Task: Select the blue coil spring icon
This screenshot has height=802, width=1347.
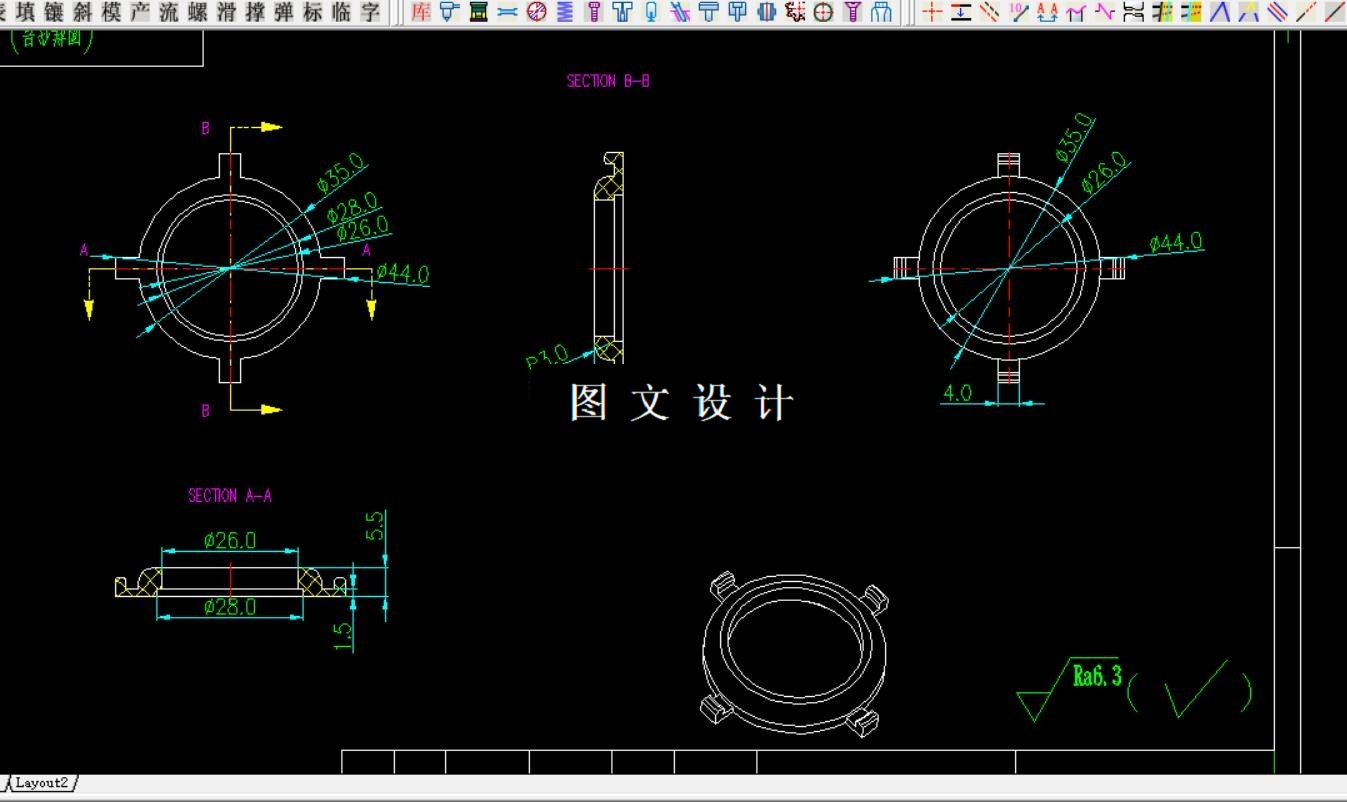Action: pos(565,12)
